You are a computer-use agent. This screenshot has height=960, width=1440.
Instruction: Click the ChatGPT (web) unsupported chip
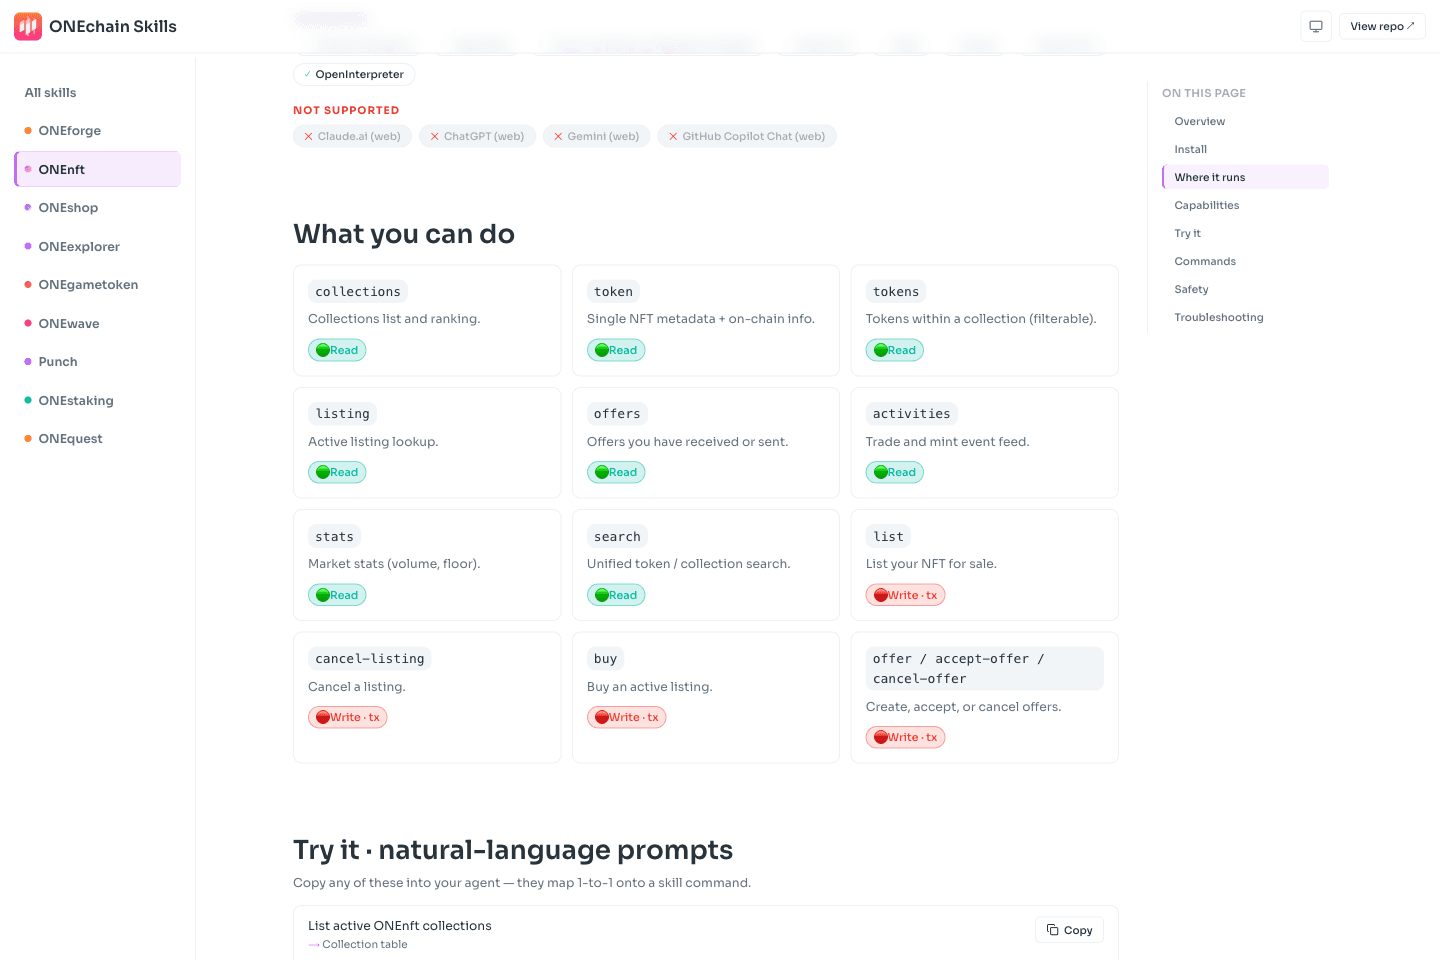coord(478,136)
